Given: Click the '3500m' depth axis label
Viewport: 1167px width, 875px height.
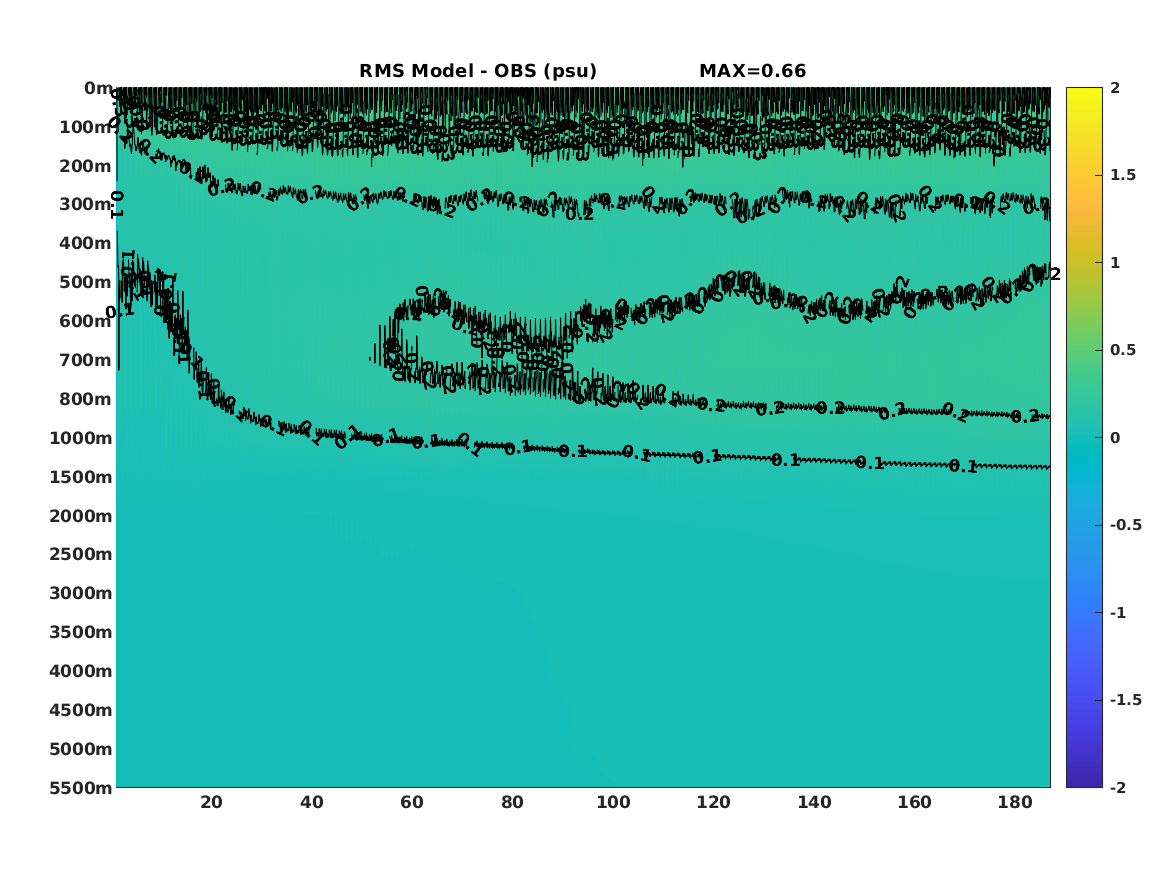Looking at the screenshot, I should (81, 632).
